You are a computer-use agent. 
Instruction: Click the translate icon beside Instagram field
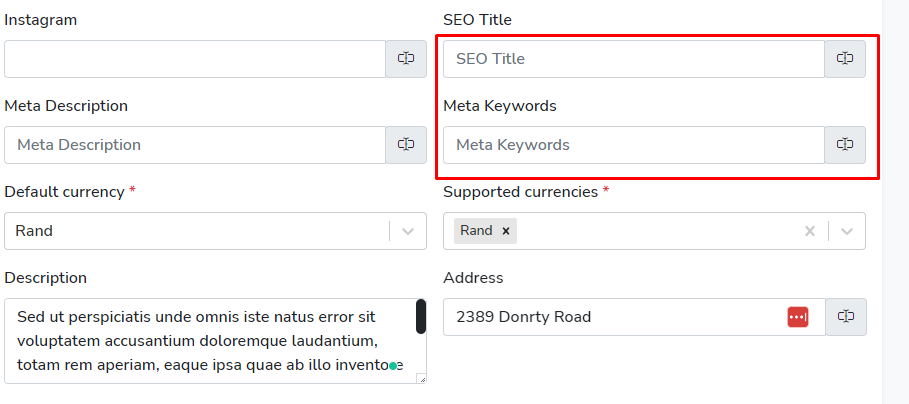(406, 59)
